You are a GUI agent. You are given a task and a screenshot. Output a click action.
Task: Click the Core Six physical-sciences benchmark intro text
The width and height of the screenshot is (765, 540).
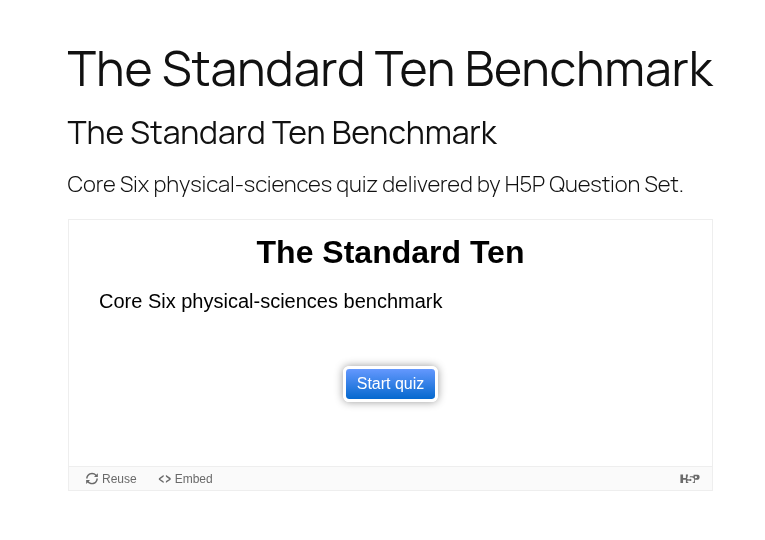pos(270,301)
